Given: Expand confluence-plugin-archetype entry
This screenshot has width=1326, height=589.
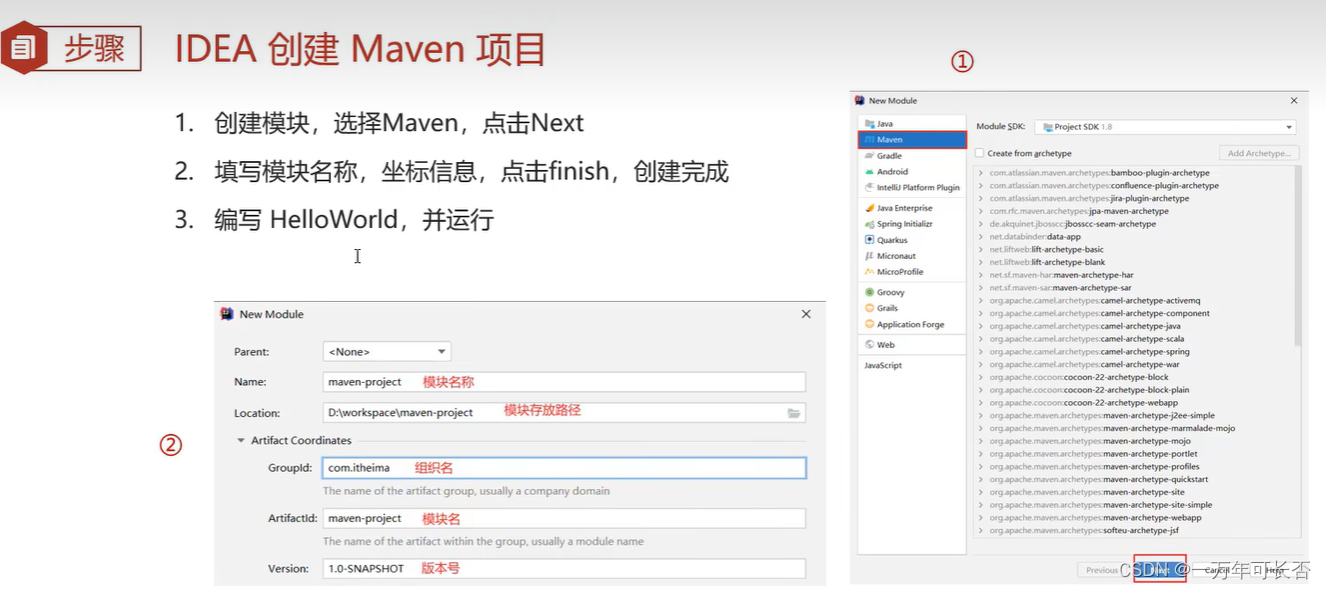Looking at the screenshot, I should [981, 186].
